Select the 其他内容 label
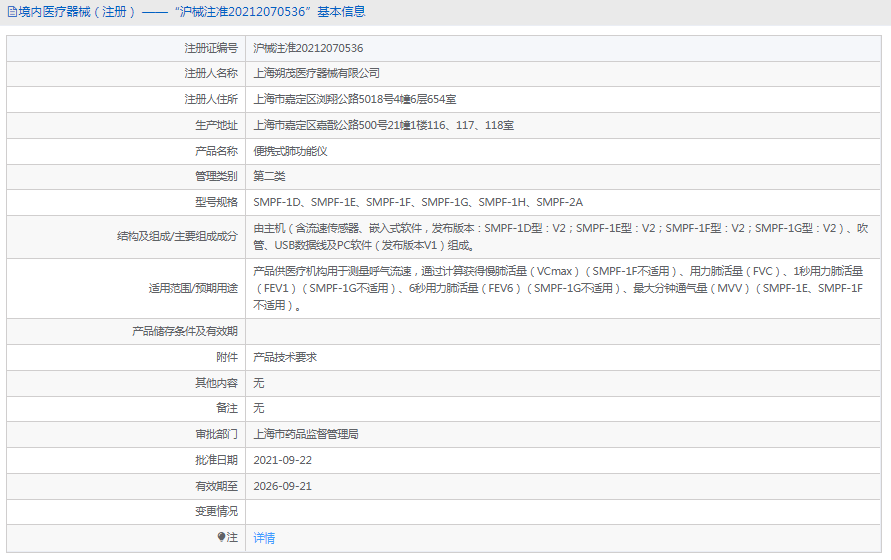This screenshot has height=560, width=891. (x=216, y=383)
